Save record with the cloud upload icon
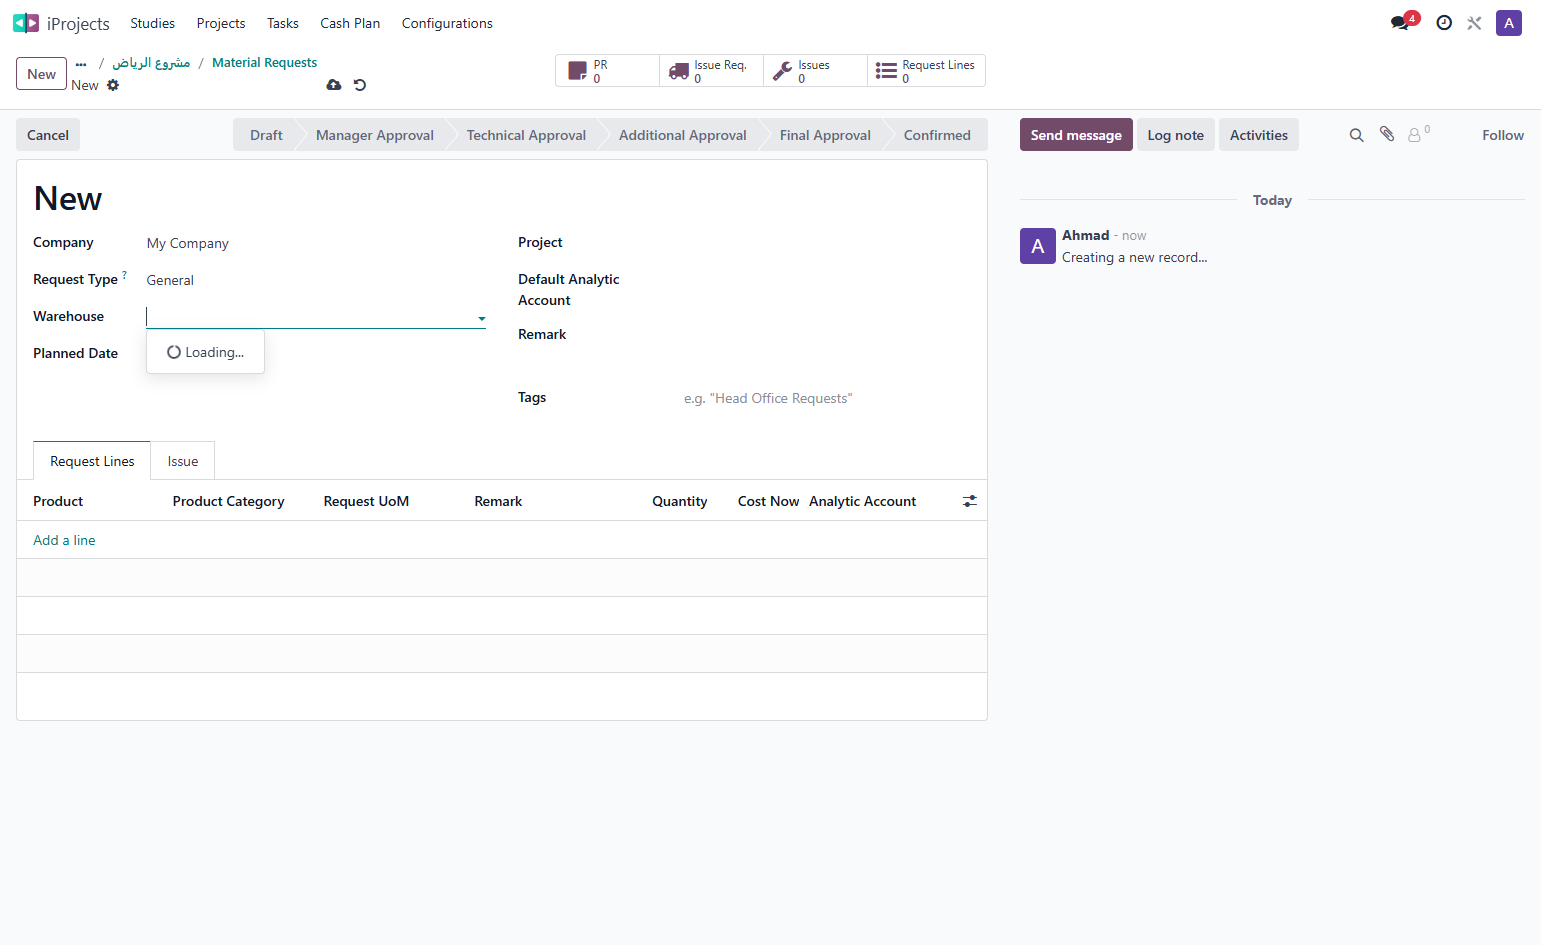Viewport: 1541px width, 945px height. click(334, 85)
